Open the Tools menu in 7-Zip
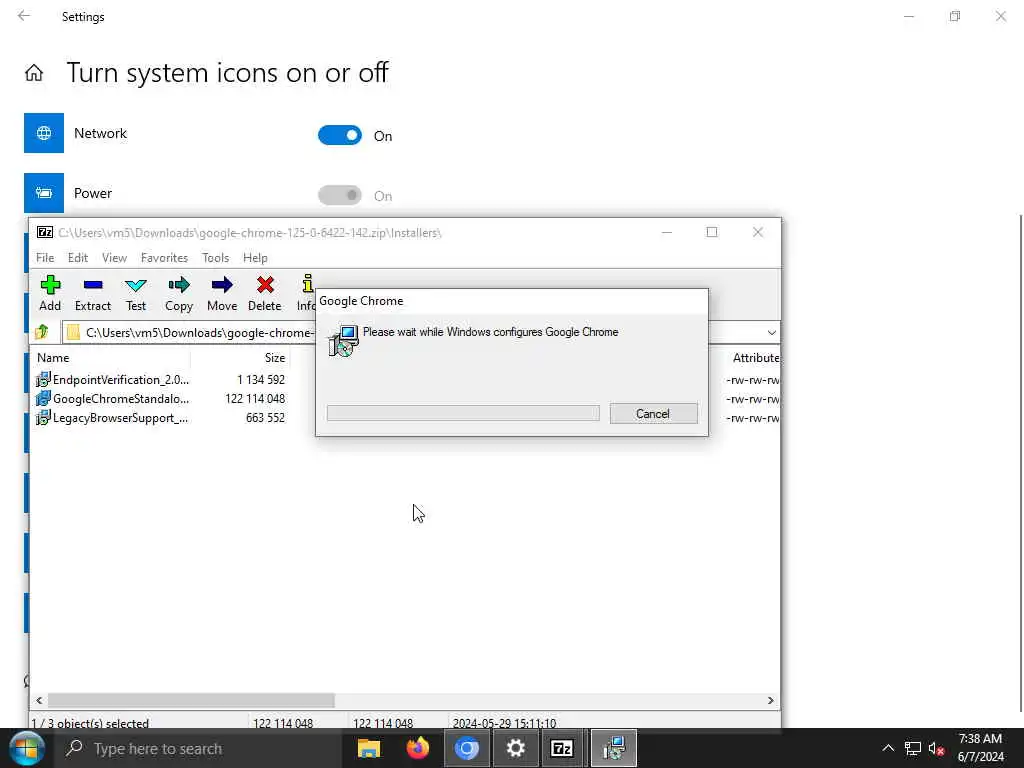 pyautogui.click(x=216, y=258)
